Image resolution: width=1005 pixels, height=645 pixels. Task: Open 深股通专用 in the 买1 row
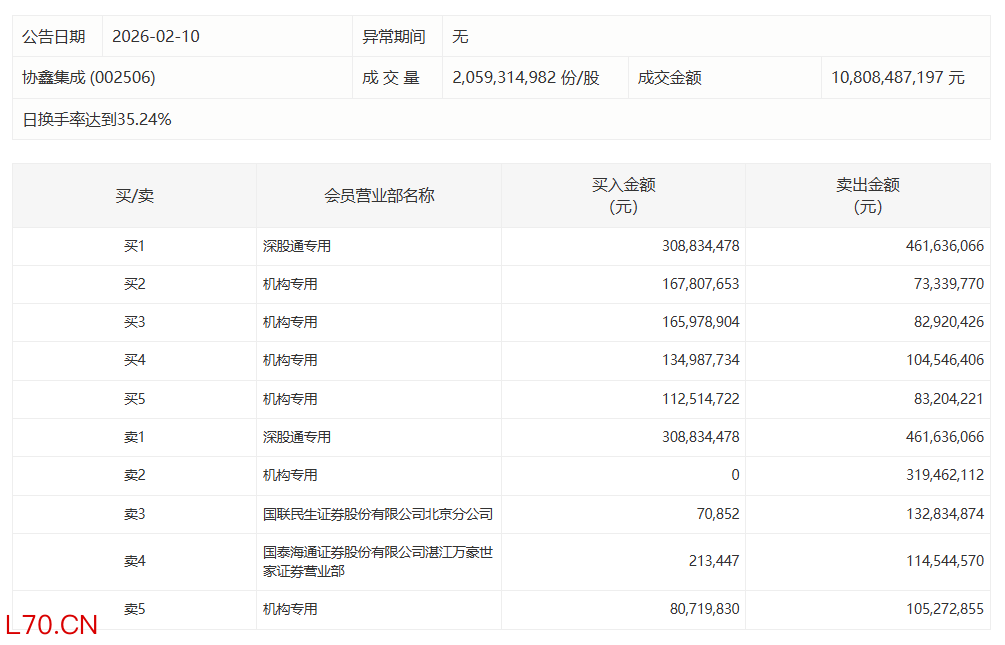click(297, 246)
